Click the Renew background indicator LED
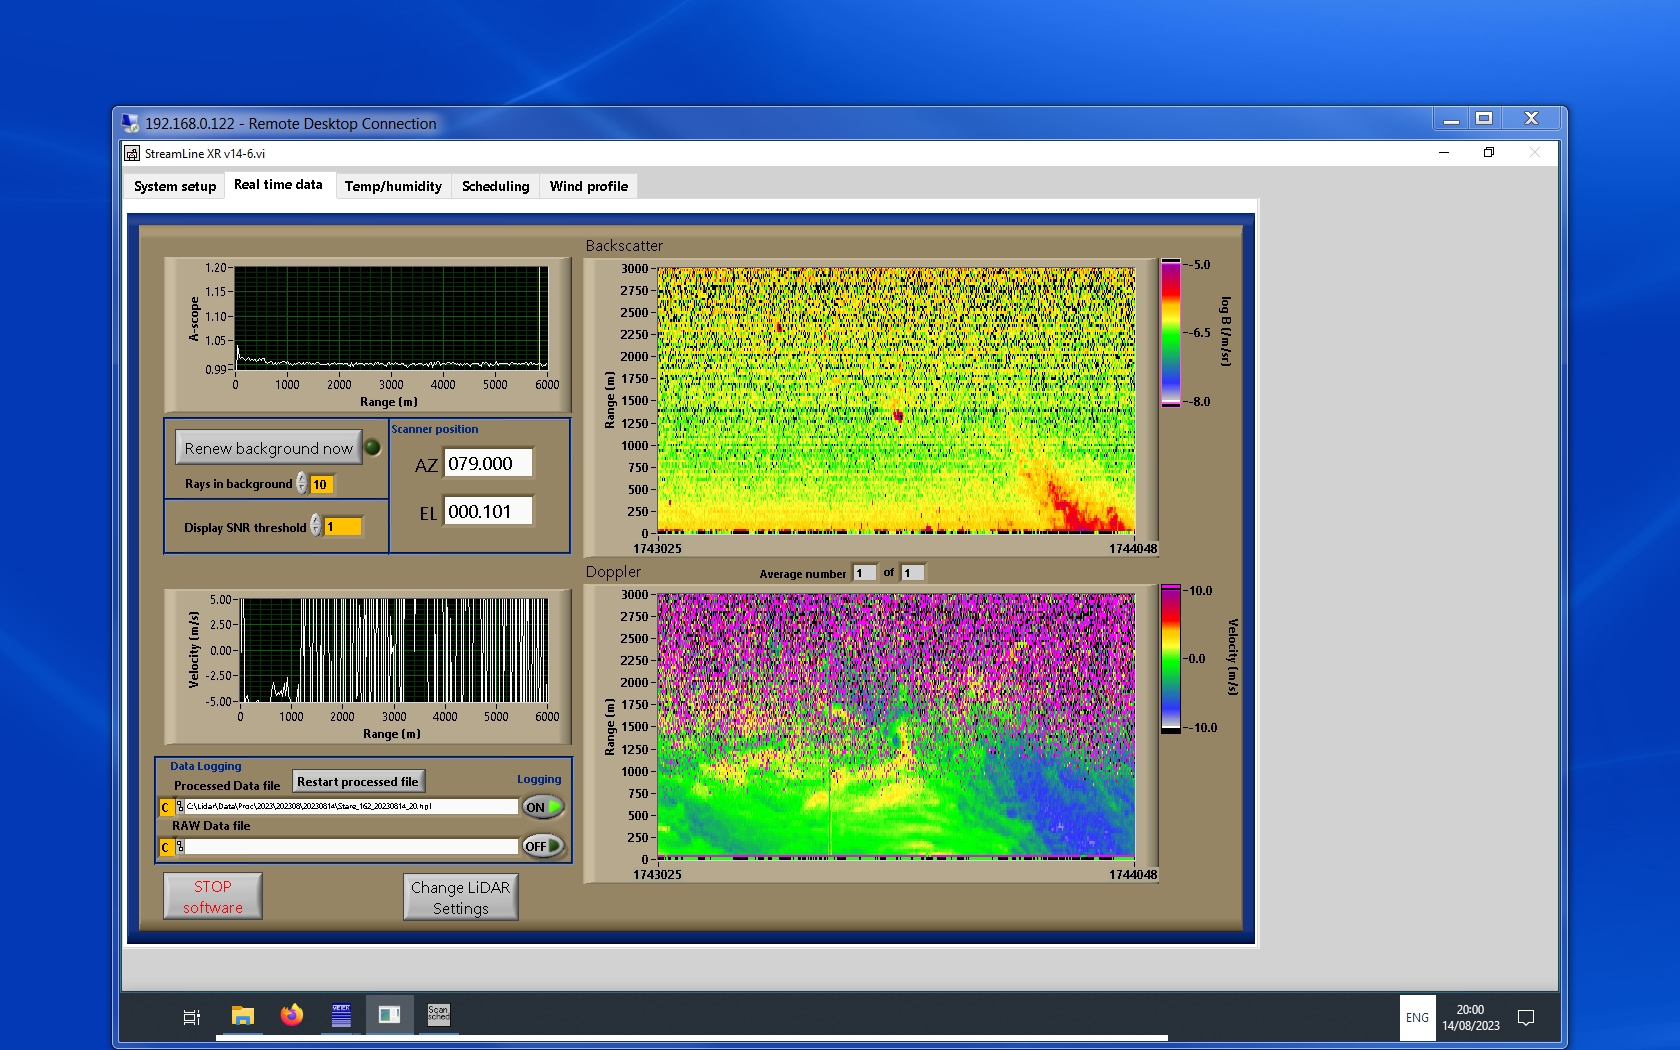The height and width of the screenshot is (1050, 1680). coord(372,448)
